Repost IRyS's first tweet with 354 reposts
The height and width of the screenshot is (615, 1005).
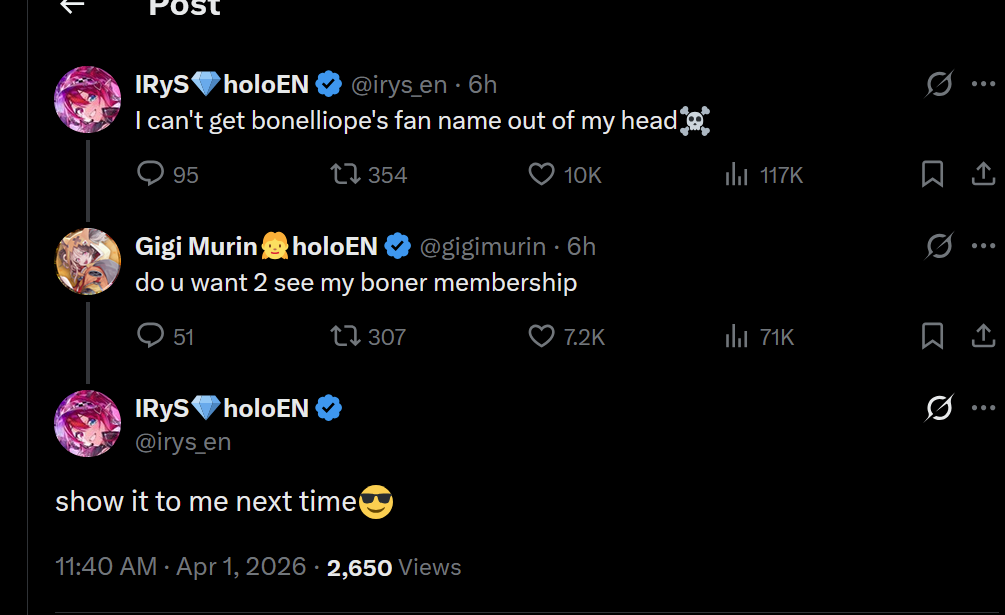point(344,175)
